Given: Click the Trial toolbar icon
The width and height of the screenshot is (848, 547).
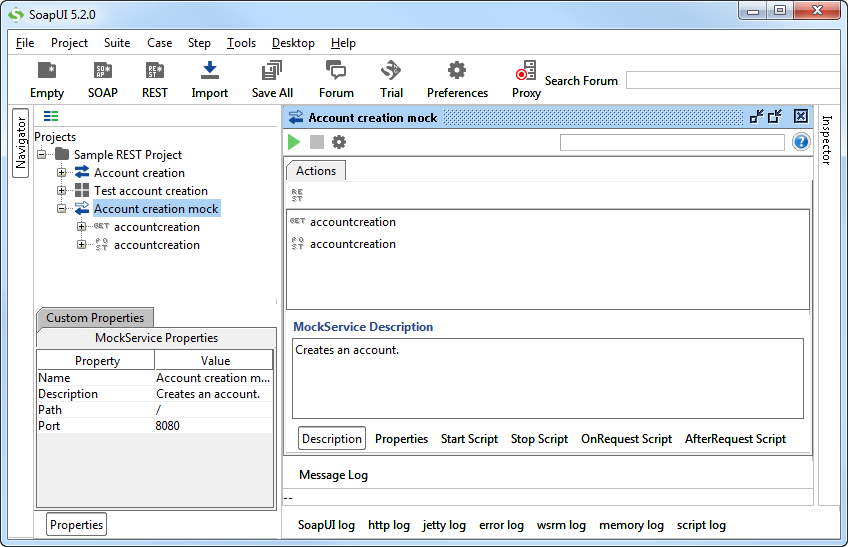Looking at the screenshot, I should pyautogui.click(x=391, y=70).
